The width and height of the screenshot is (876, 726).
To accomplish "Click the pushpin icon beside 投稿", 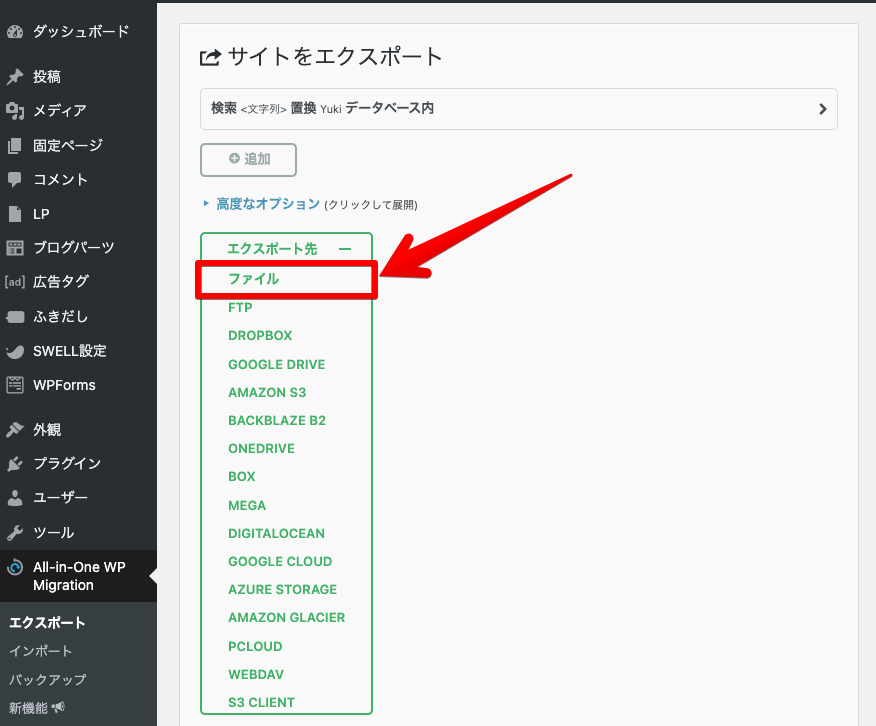I will click(15, 77).
